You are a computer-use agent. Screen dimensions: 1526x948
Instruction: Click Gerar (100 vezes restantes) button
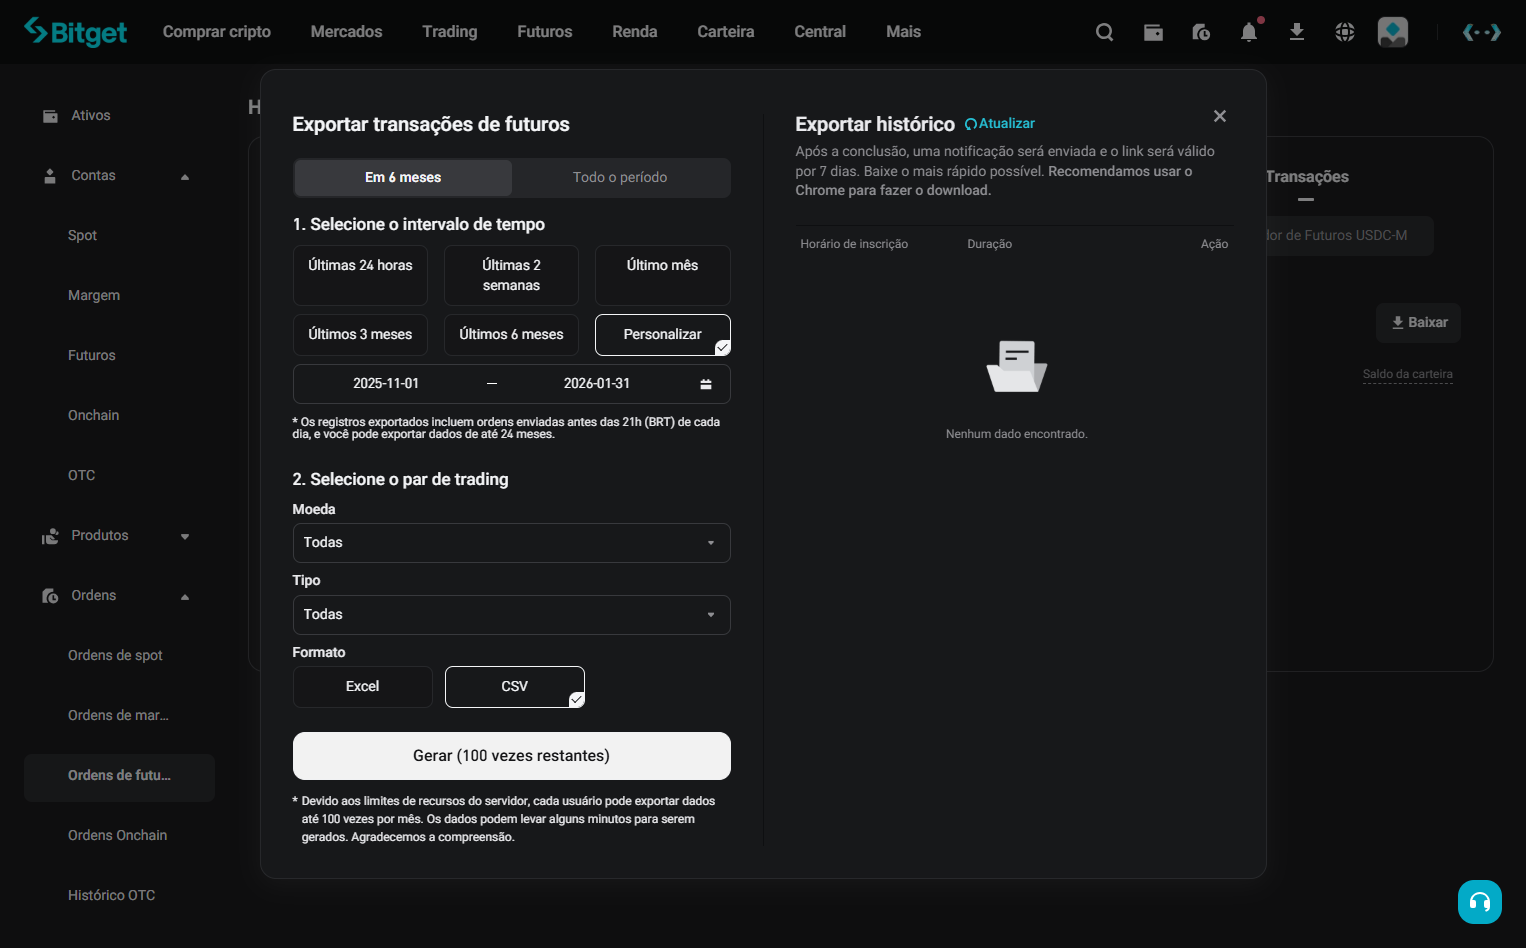[x=511, y=755]
